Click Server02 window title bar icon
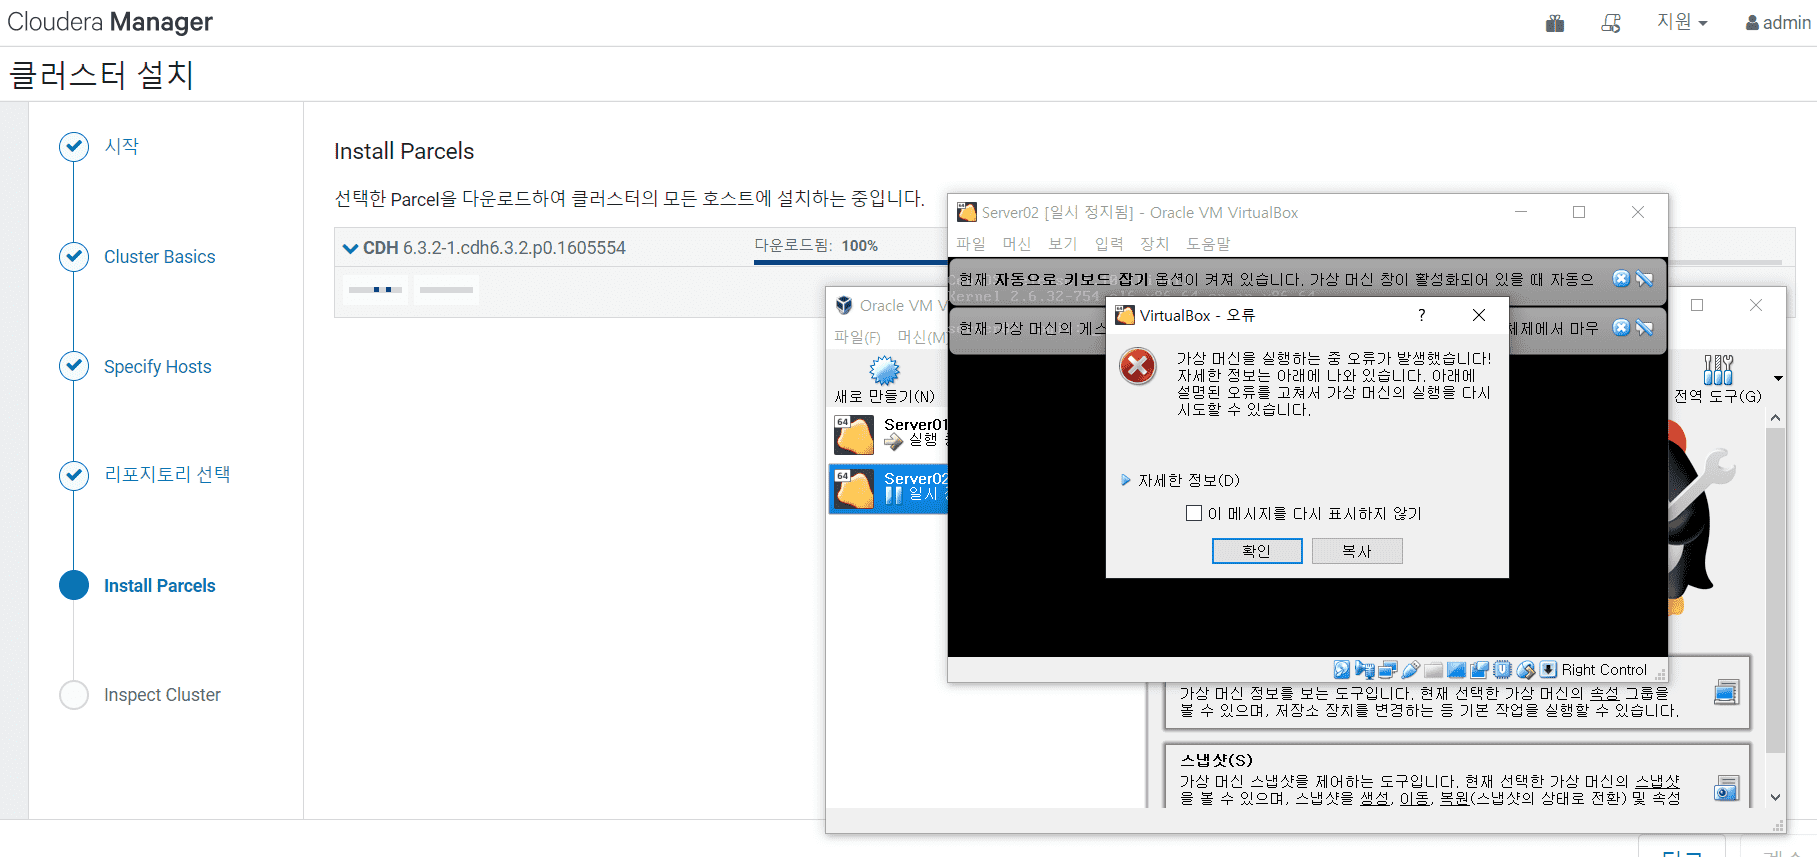 [x=966, y=212]
